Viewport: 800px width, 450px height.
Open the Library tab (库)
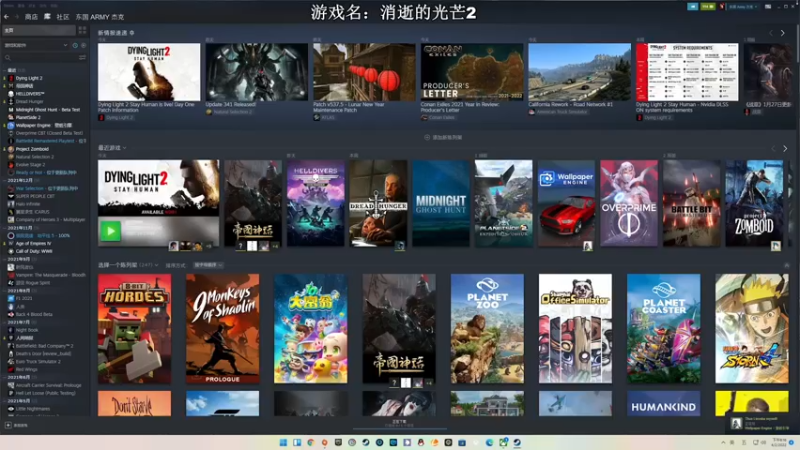47,17
